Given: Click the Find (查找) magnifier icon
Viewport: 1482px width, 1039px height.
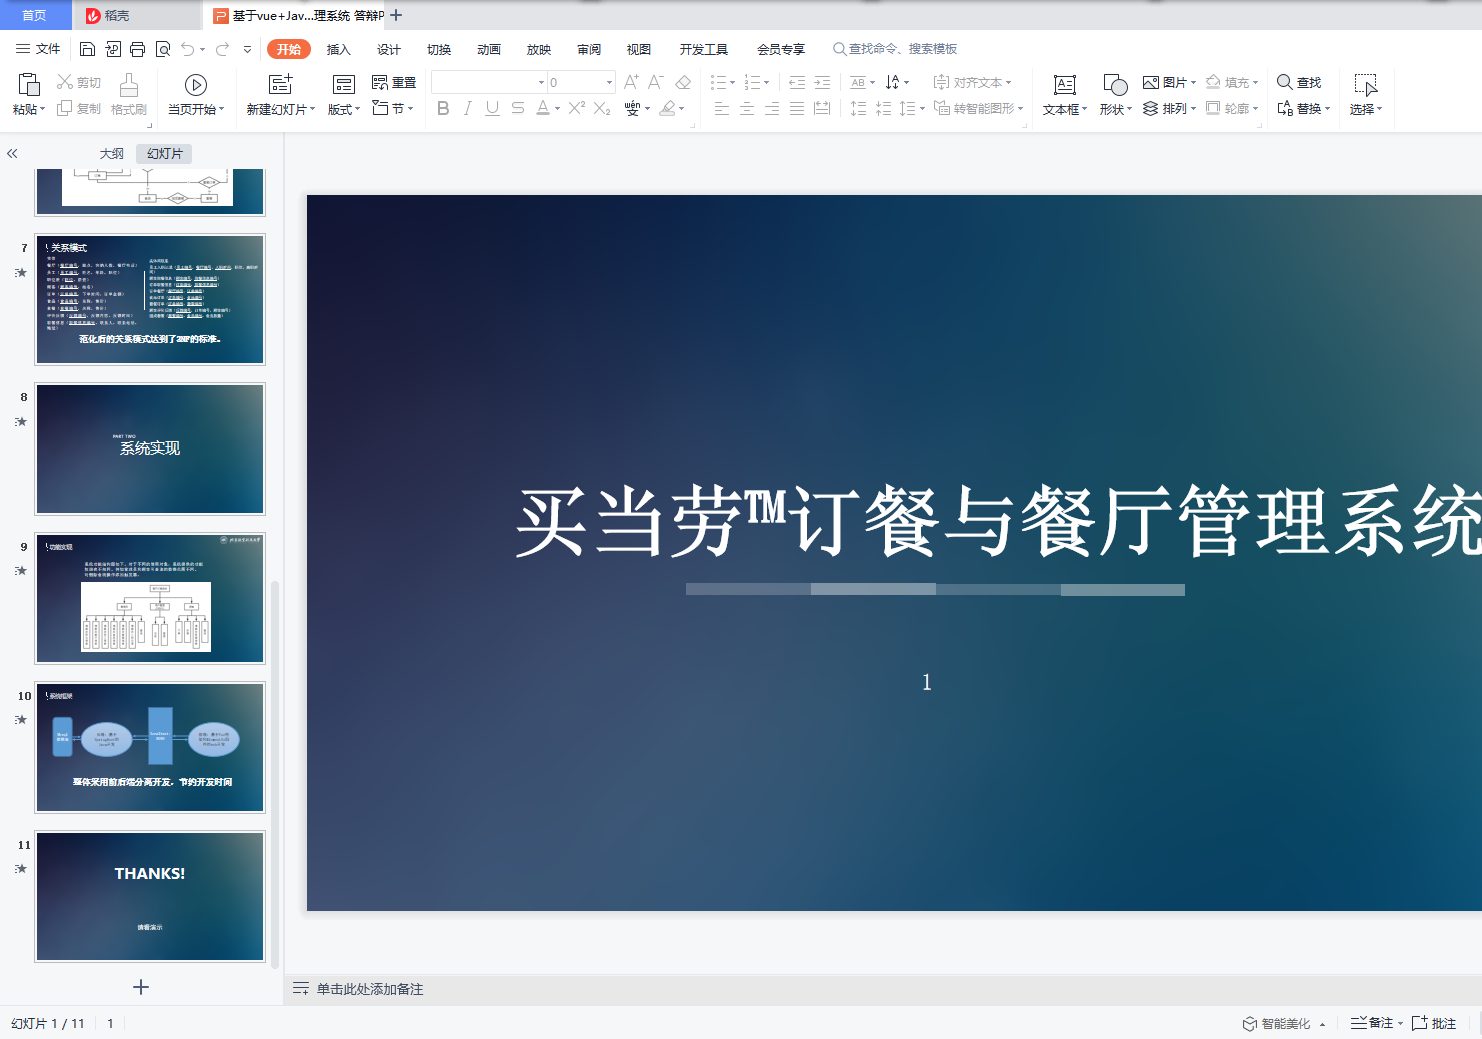Looking at the screenshot, I should click(x=1285, y=82).
